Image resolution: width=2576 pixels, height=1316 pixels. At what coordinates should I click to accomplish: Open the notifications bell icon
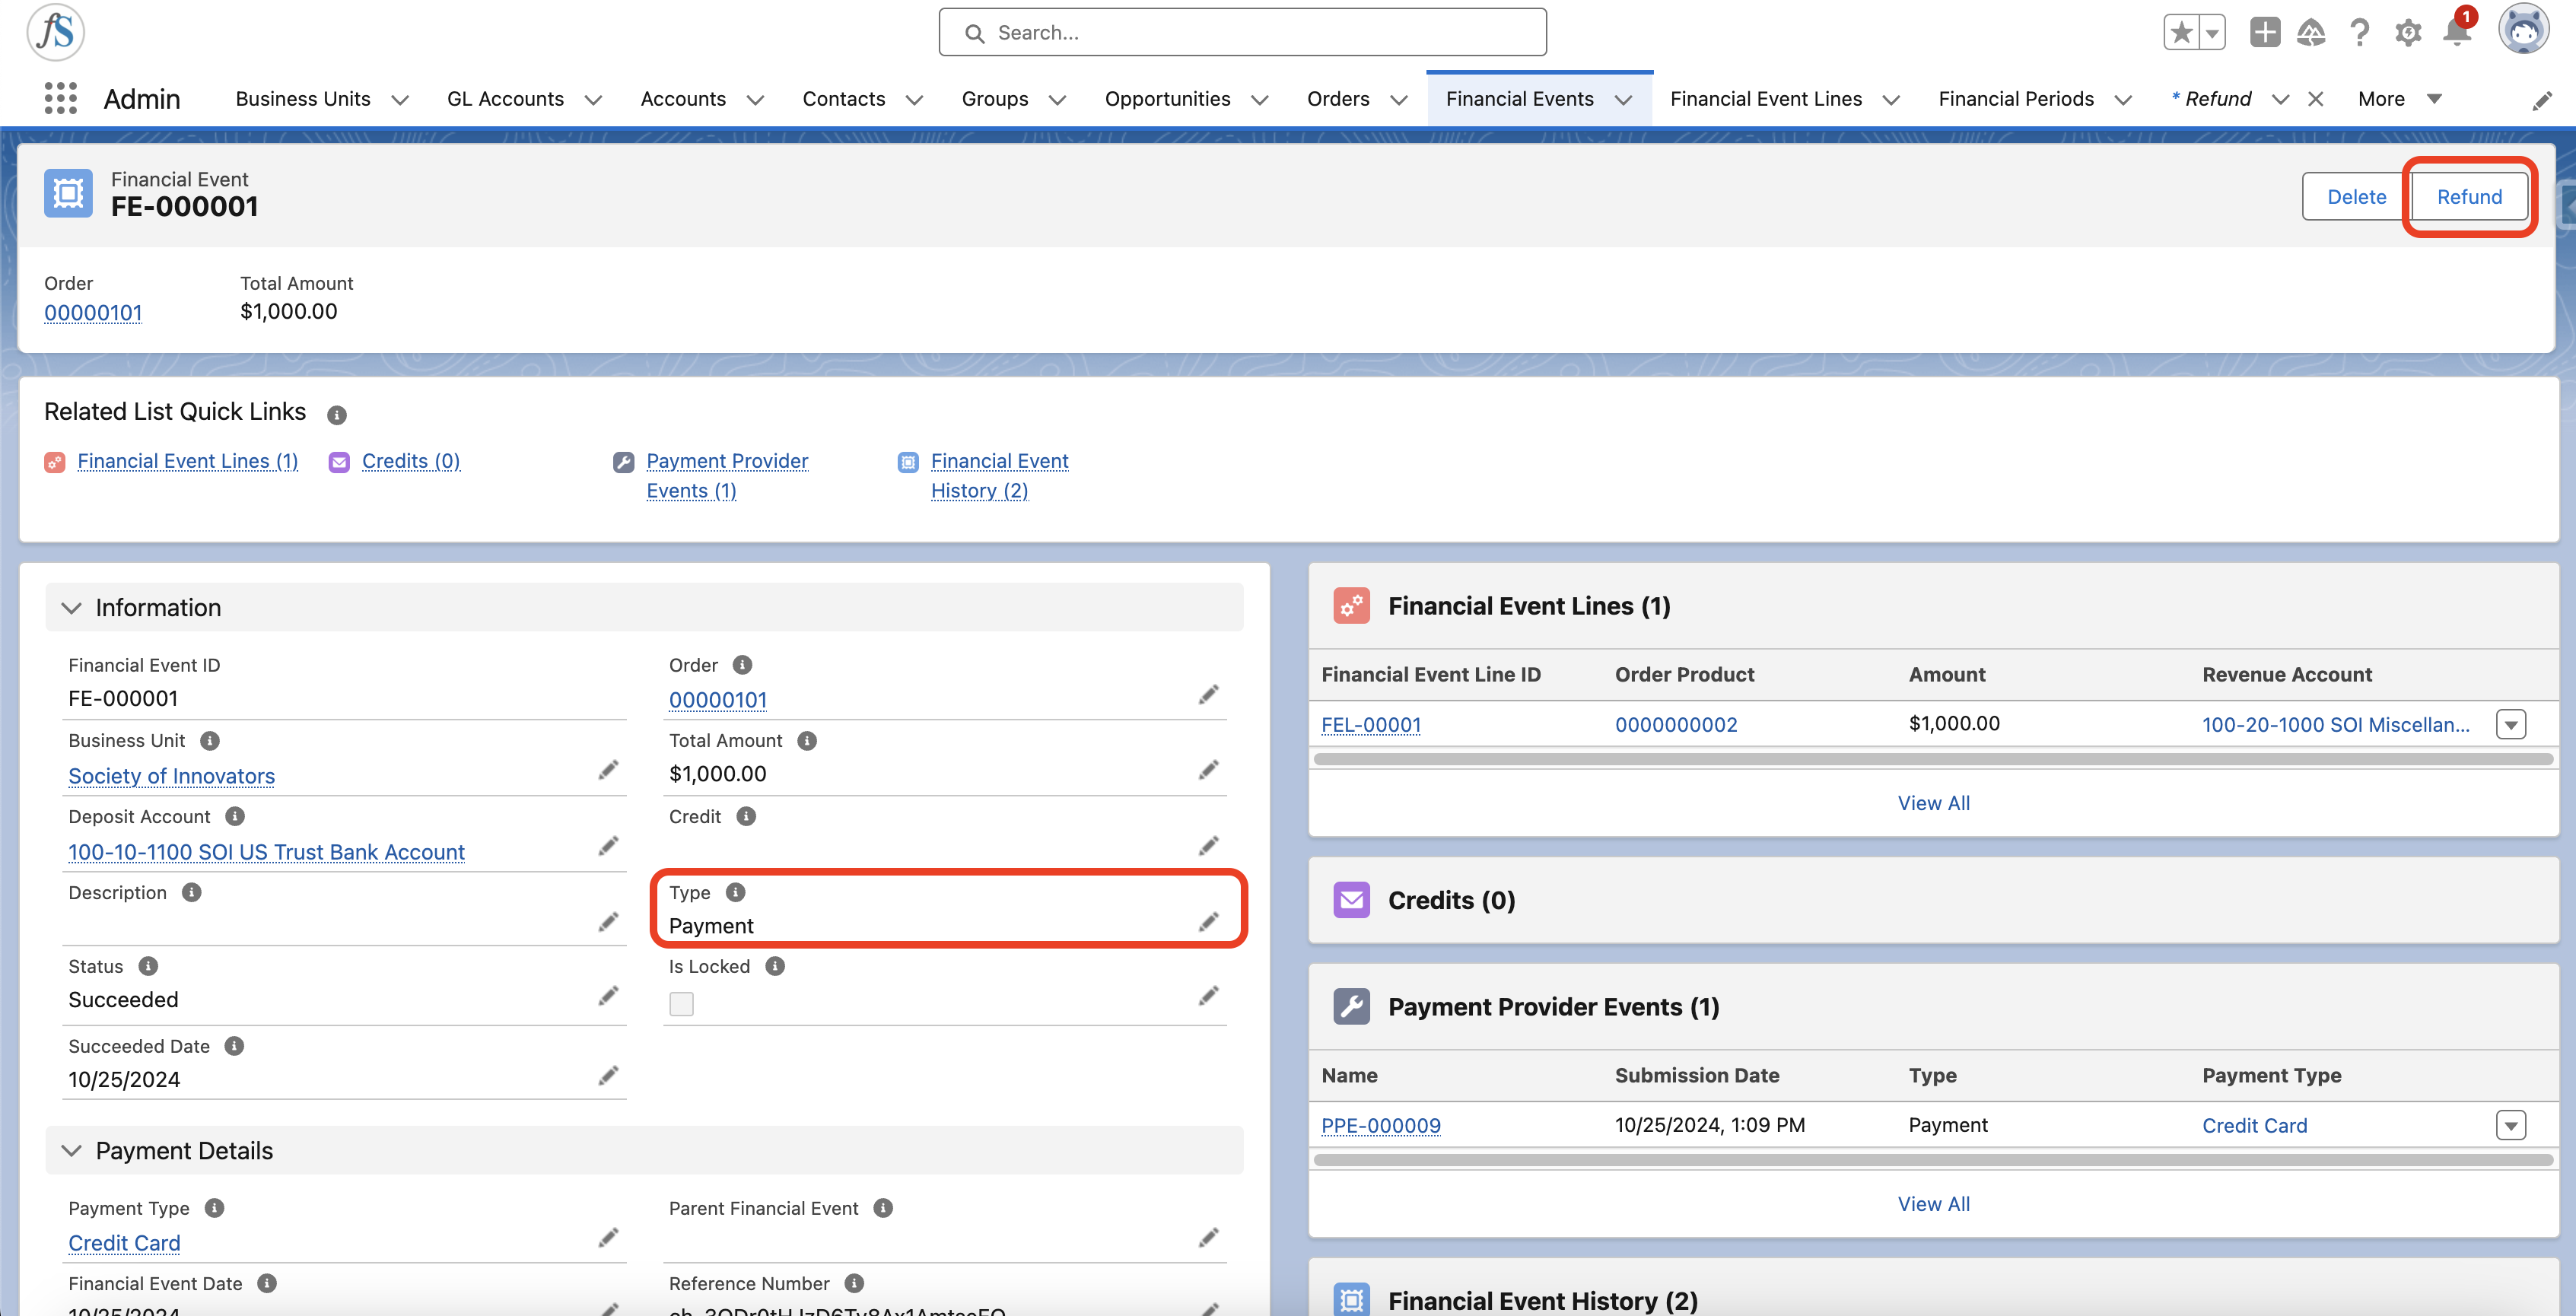coord(2456,33)
